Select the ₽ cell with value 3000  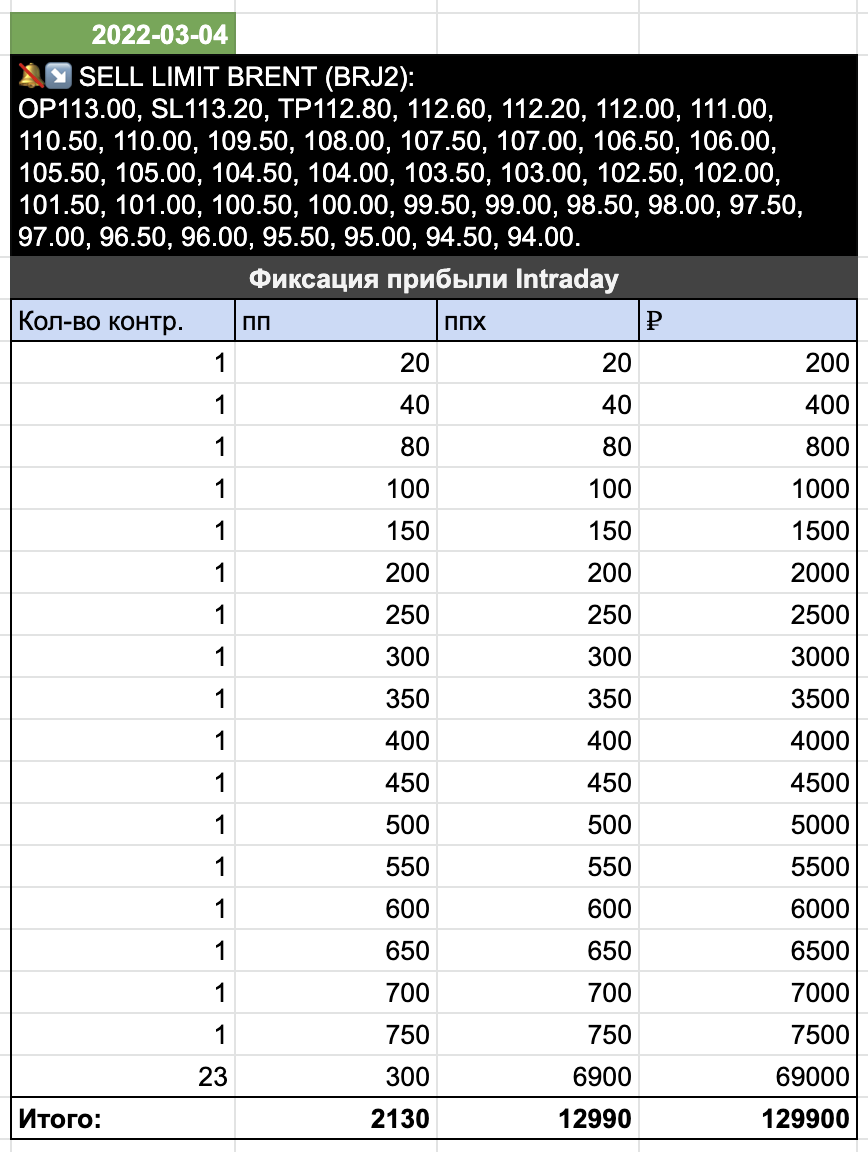point(748,656)
